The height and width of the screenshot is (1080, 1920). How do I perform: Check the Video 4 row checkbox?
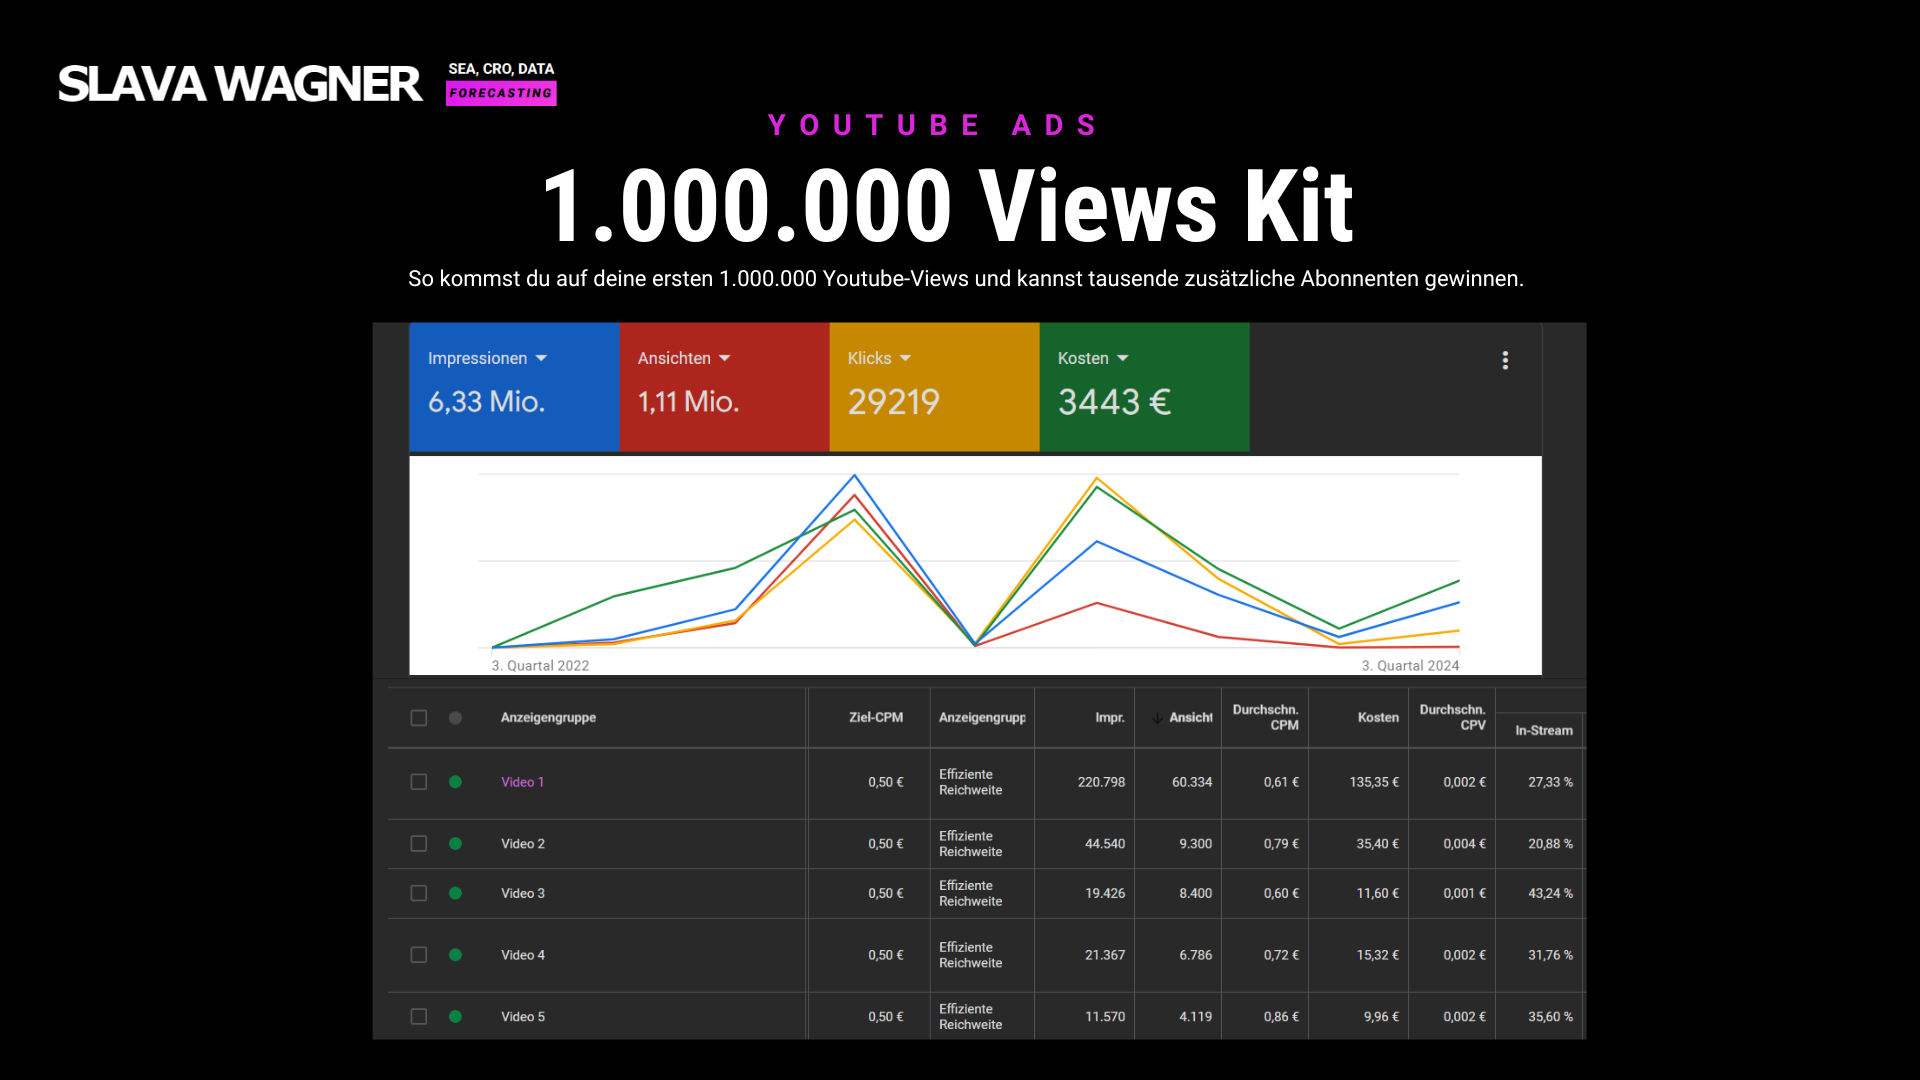(x=419, y=955)
